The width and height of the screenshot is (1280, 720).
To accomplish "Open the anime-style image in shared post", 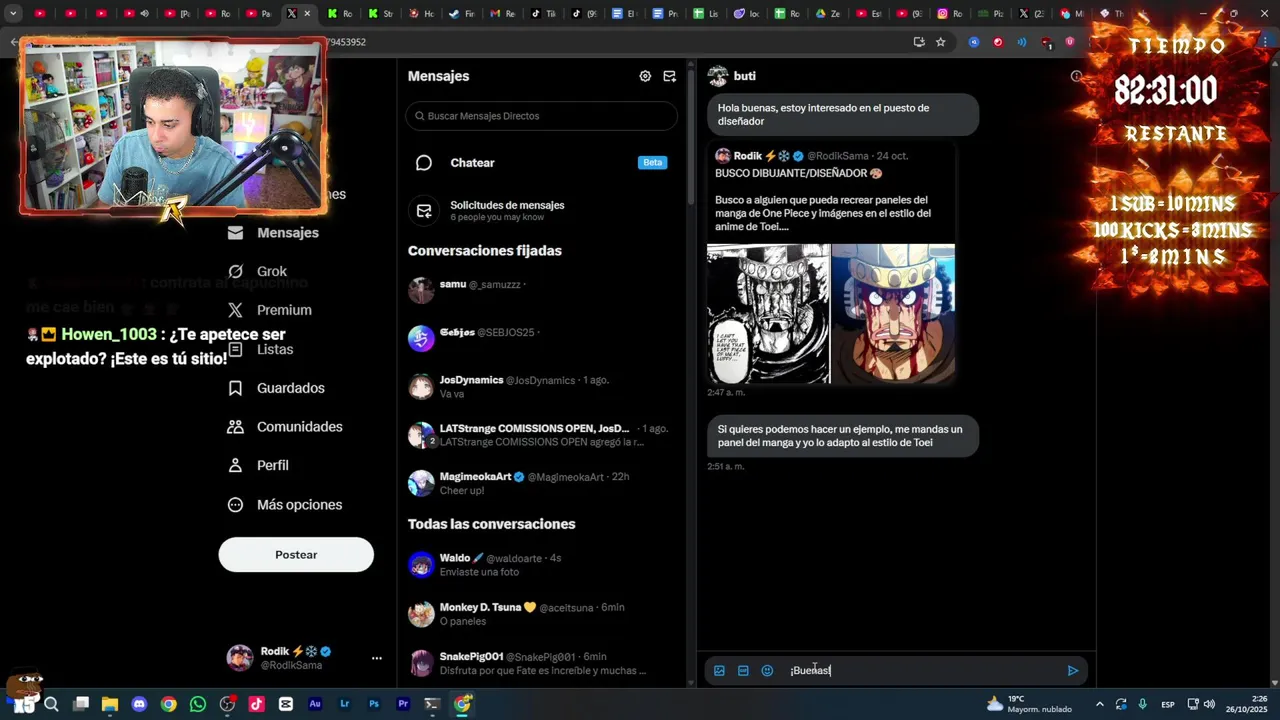I will pyautogui.click(x=893, y=314).
